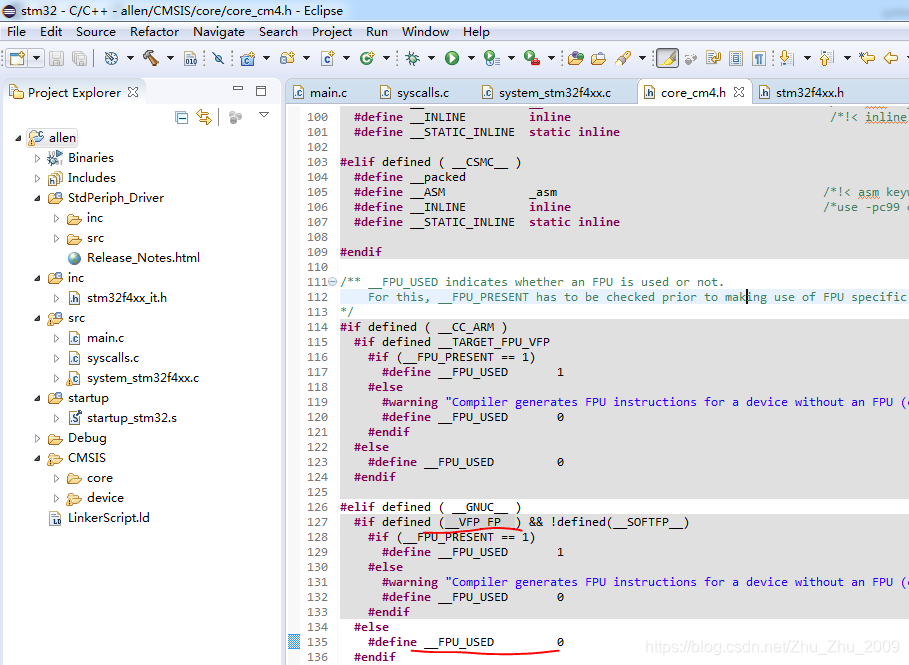Click Collapse All in Project Explorer

click(x=181, y=118)
